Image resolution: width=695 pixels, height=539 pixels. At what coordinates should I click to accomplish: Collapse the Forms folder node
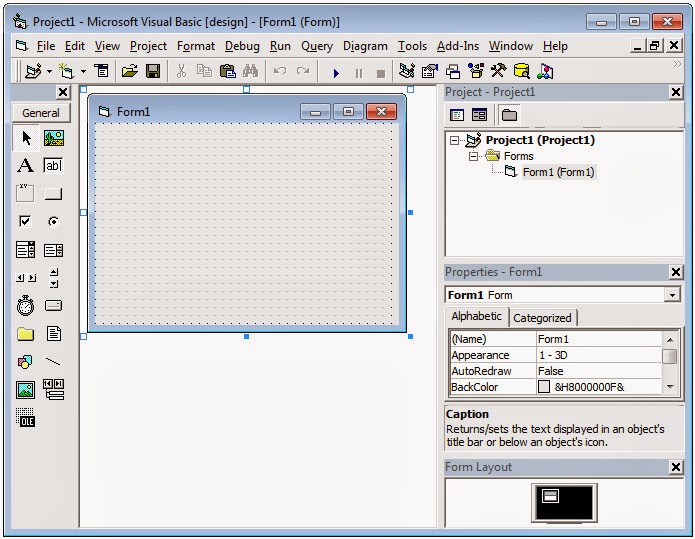point(473,156)
